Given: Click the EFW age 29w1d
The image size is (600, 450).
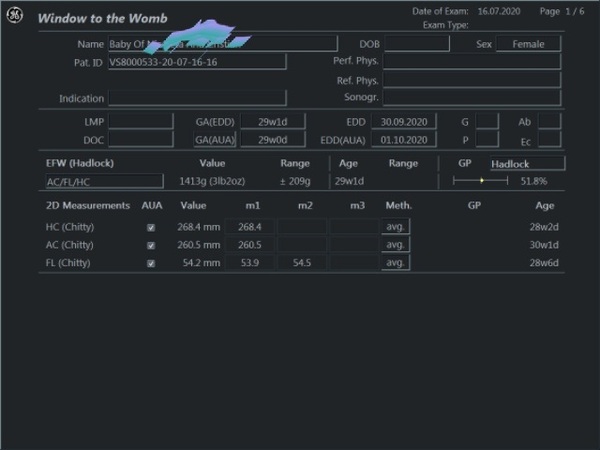Looking at the screenshot, I should pyautogui.click(x=349, y=181).
